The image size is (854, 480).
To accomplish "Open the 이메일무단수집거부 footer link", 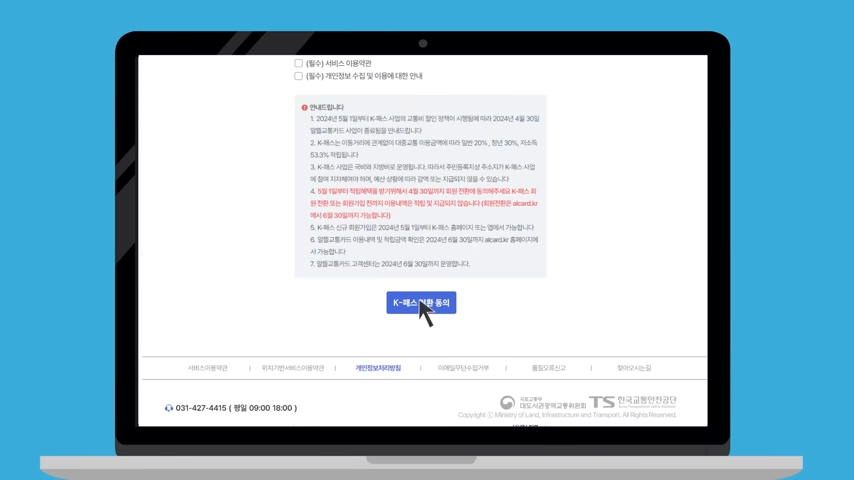I will (463, 368).
